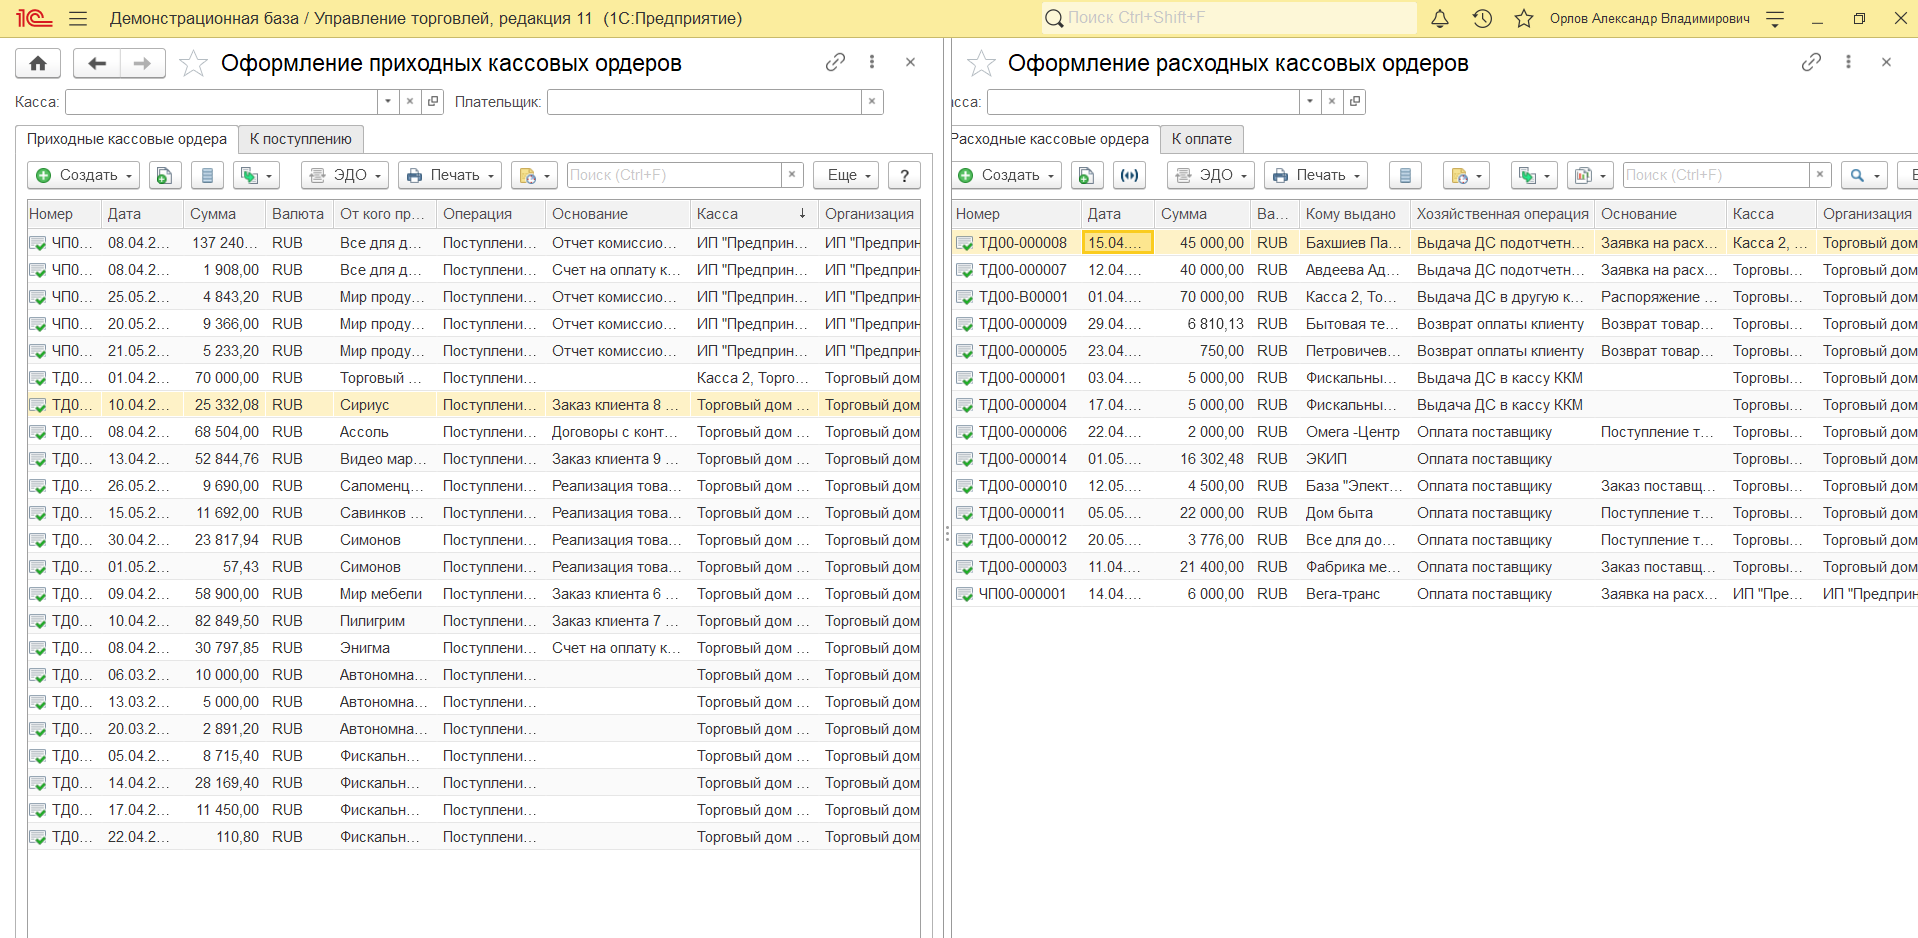Click the broadcast icon in outgoing orders toolbar

pyautogui.click(x=1129, y=175)
